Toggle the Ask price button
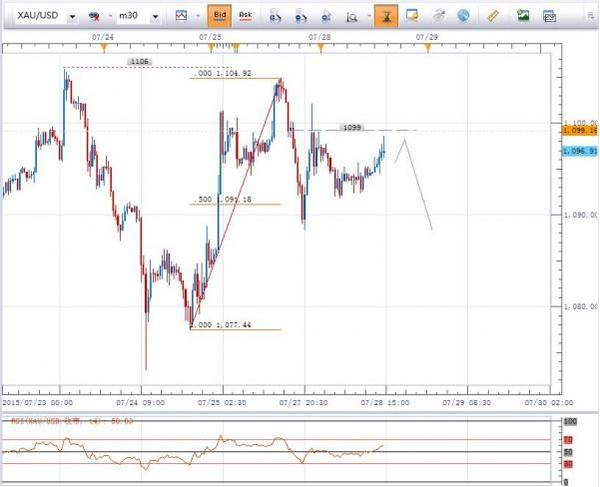Screen dimensions: 600x487 pos(246,16)
